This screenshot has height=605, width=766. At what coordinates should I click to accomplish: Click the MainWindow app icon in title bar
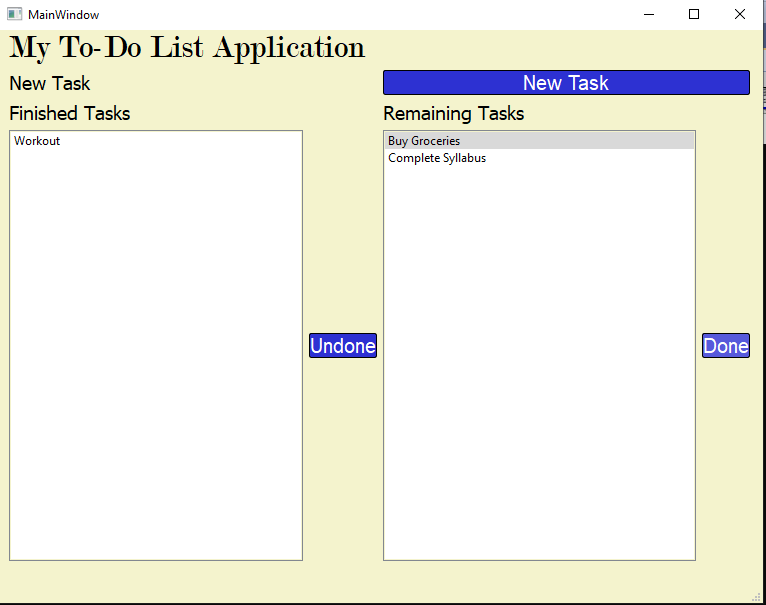point(15,14)
